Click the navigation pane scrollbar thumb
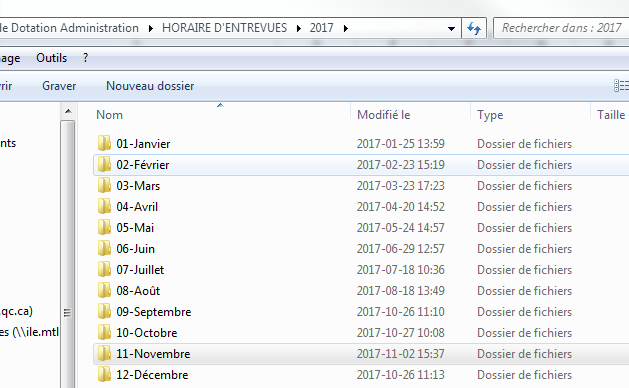 pyautogui.click(x=68, y=254)
